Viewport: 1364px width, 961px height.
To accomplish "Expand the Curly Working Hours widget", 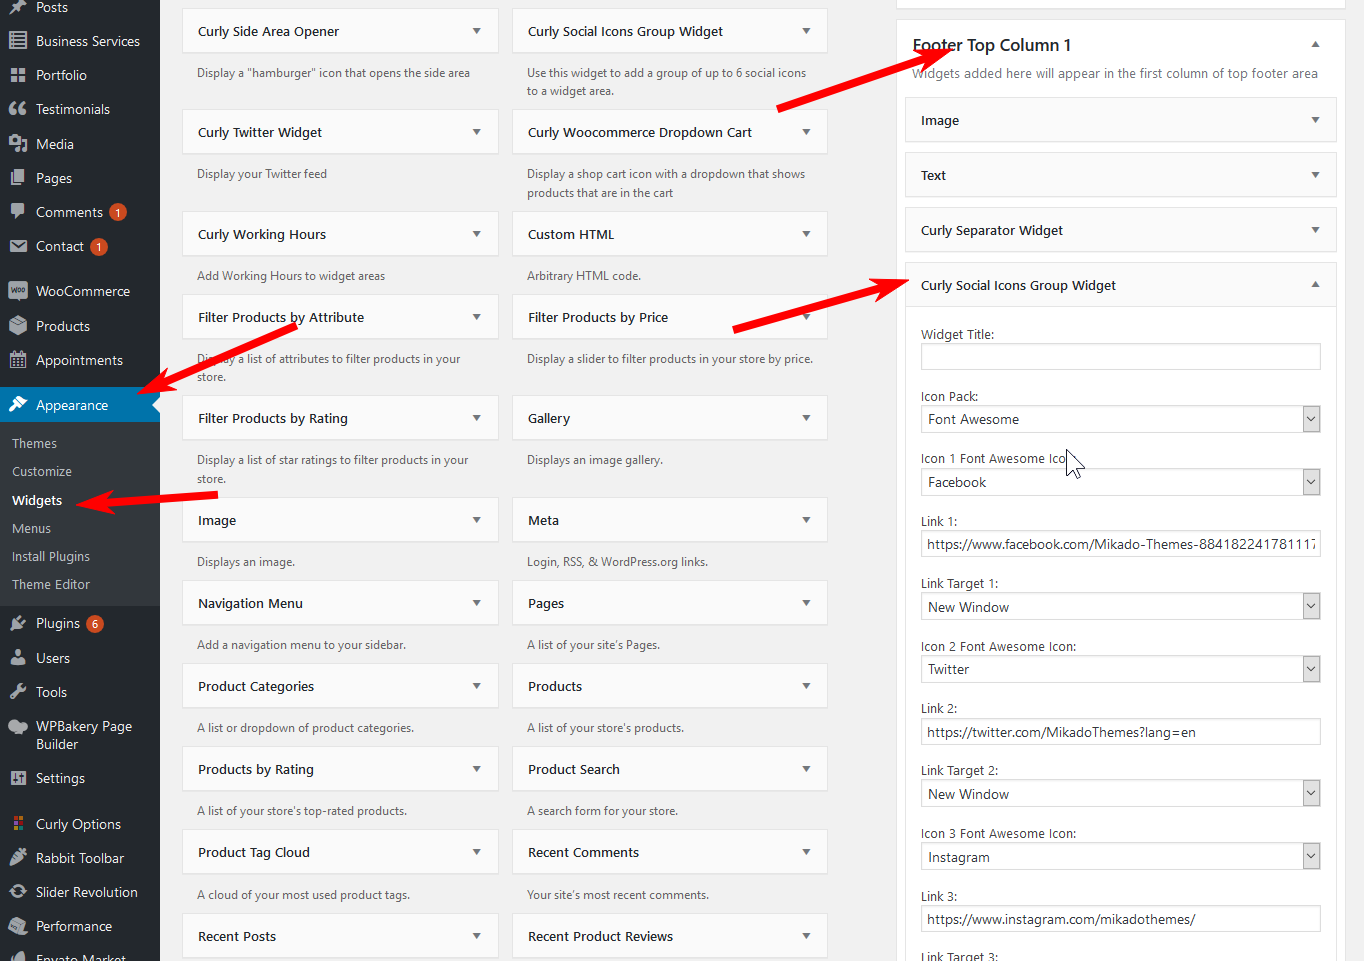I will 477,234.
